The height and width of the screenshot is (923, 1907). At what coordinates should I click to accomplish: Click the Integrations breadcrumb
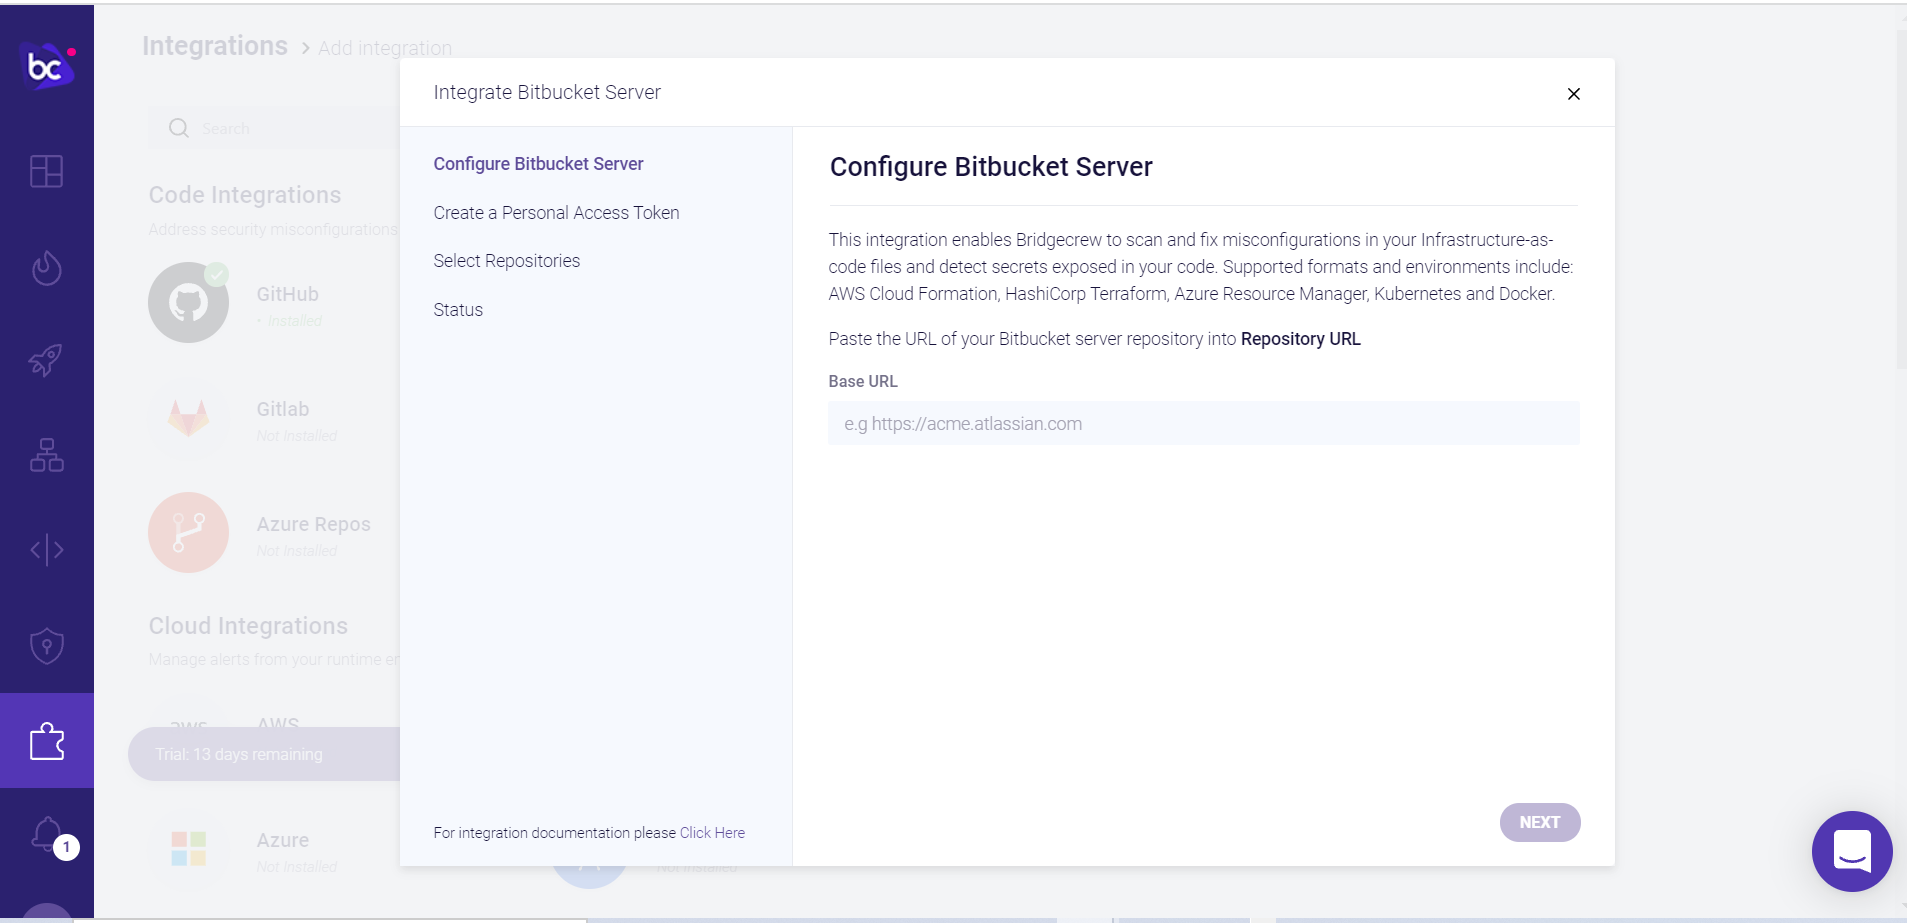(215, 46)
